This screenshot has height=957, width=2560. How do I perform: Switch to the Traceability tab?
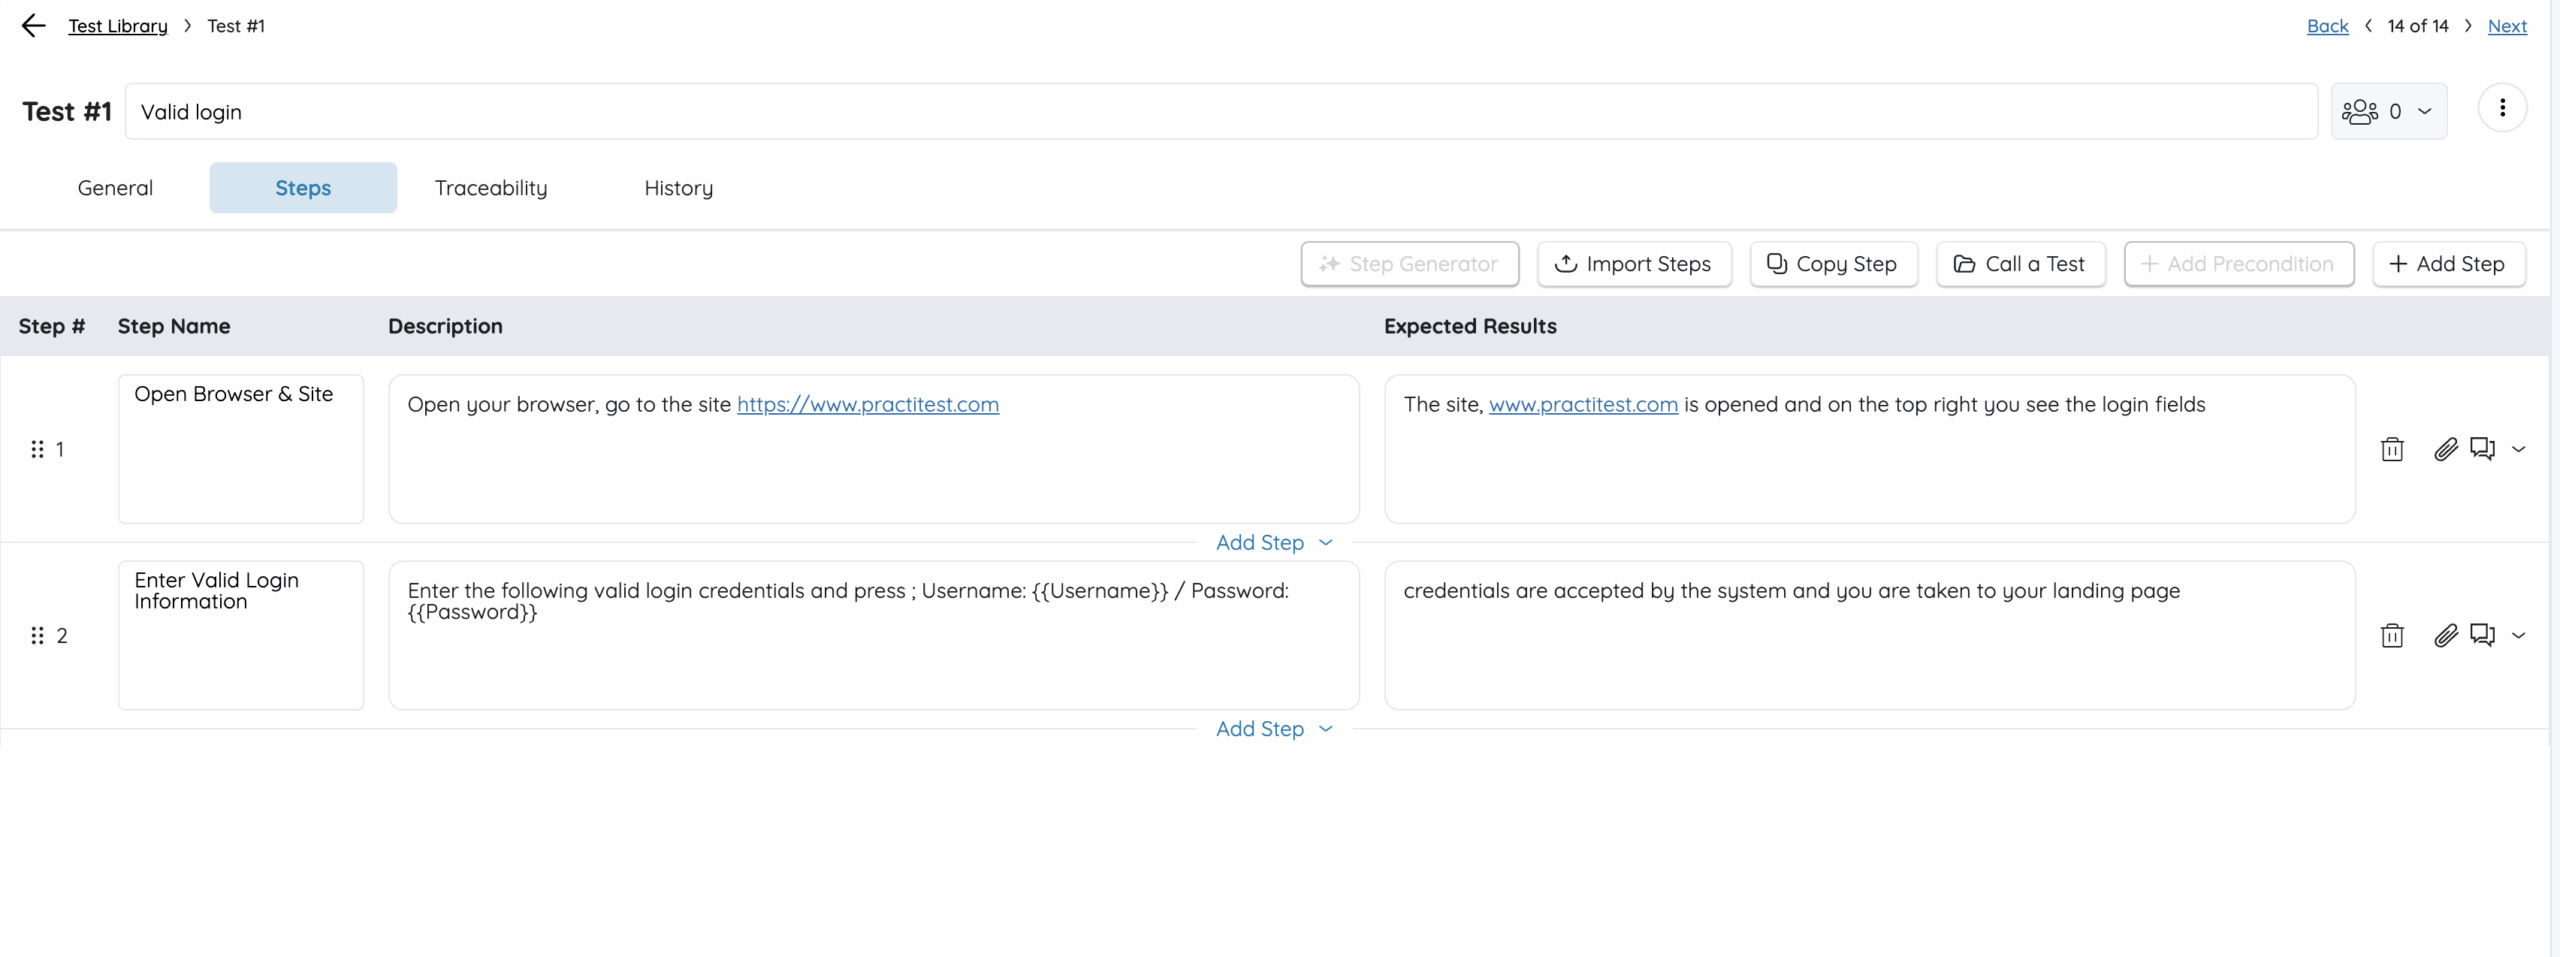491,188
